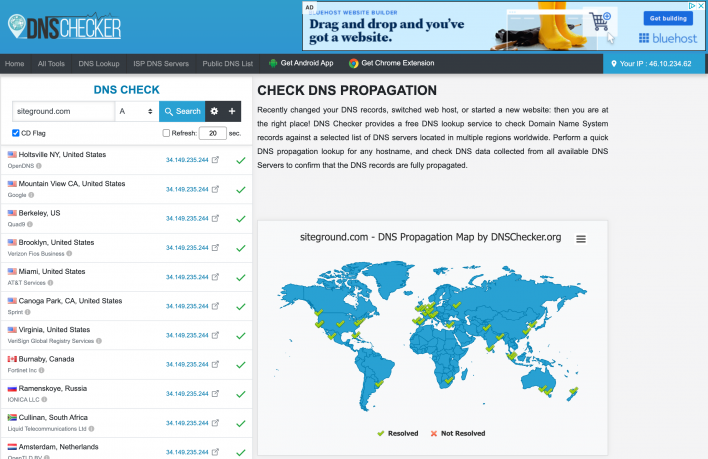
Task: Click info icon next to Verizon Fios Business
Action: point(69,254)
